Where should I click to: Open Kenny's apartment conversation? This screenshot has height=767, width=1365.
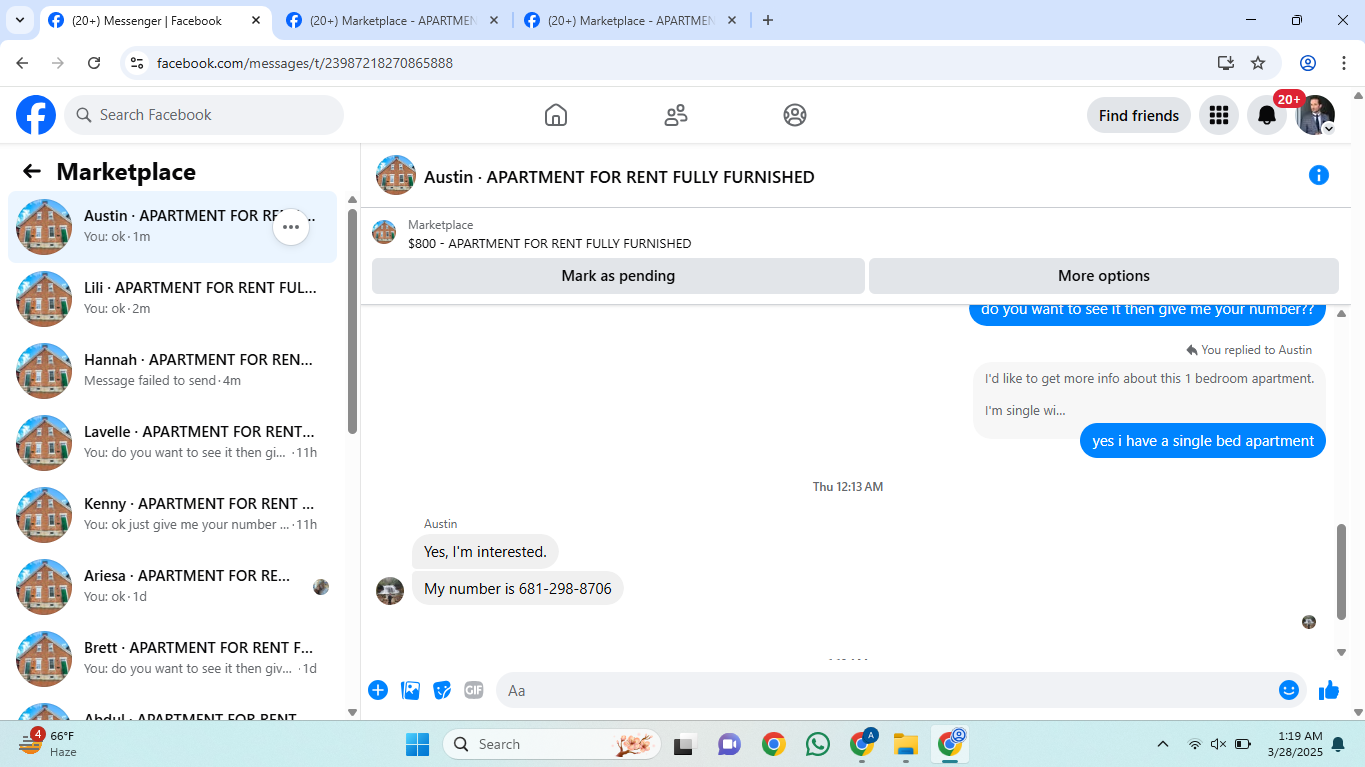(173, 515)
